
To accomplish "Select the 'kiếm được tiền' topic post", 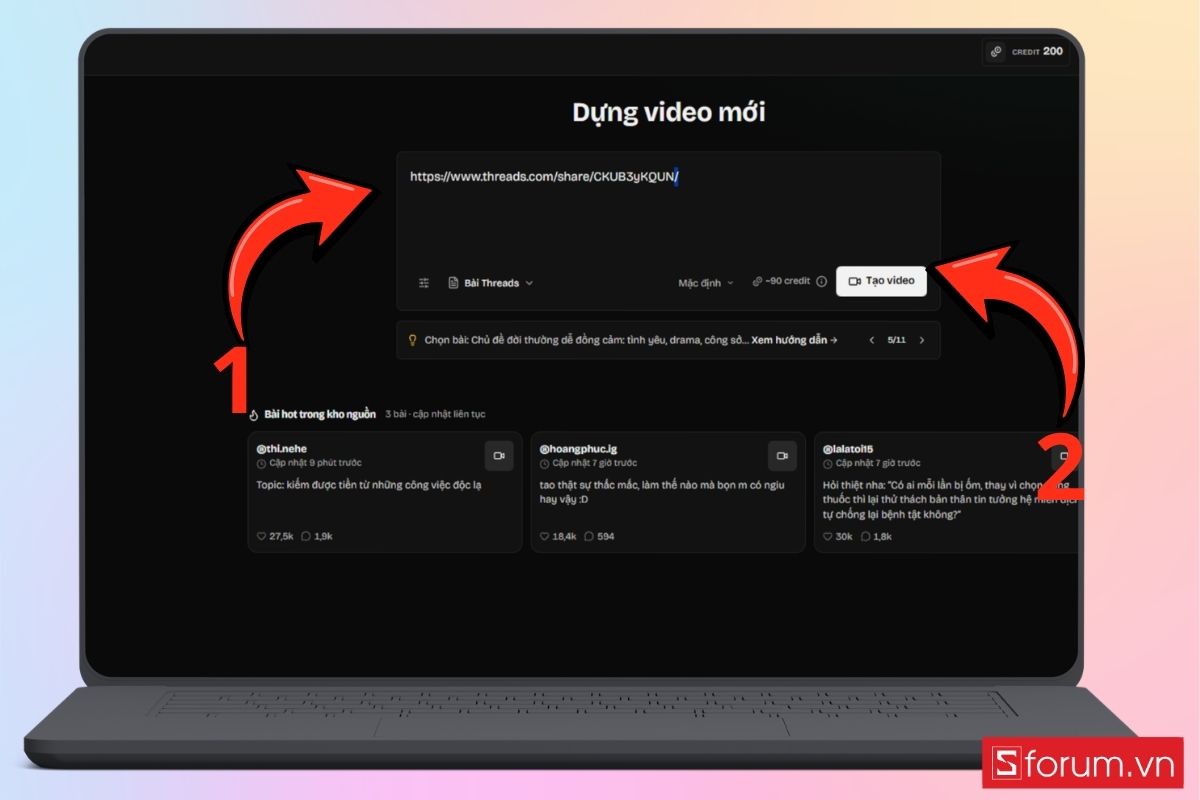I will [370, 485].
